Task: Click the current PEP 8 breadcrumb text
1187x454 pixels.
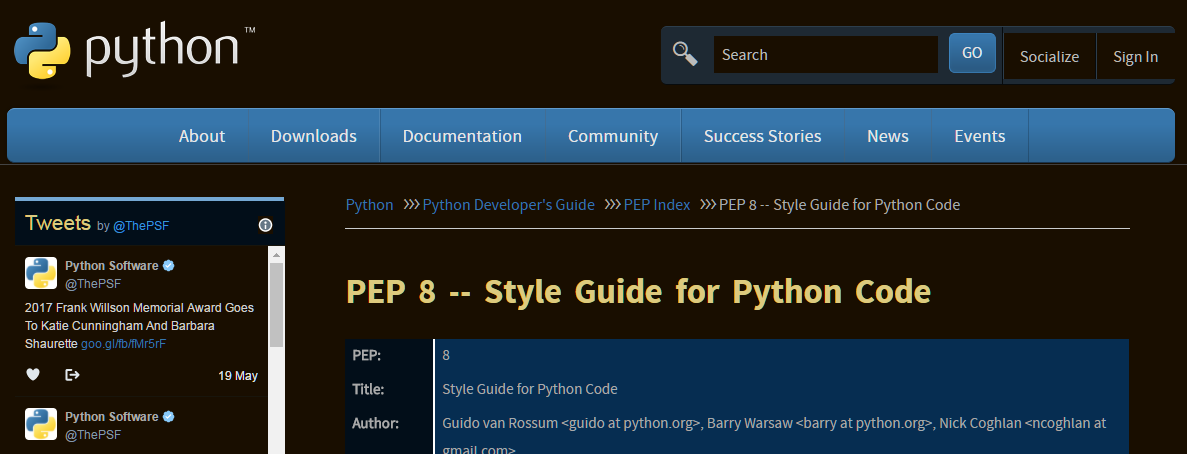Action: tap(839, 205)
